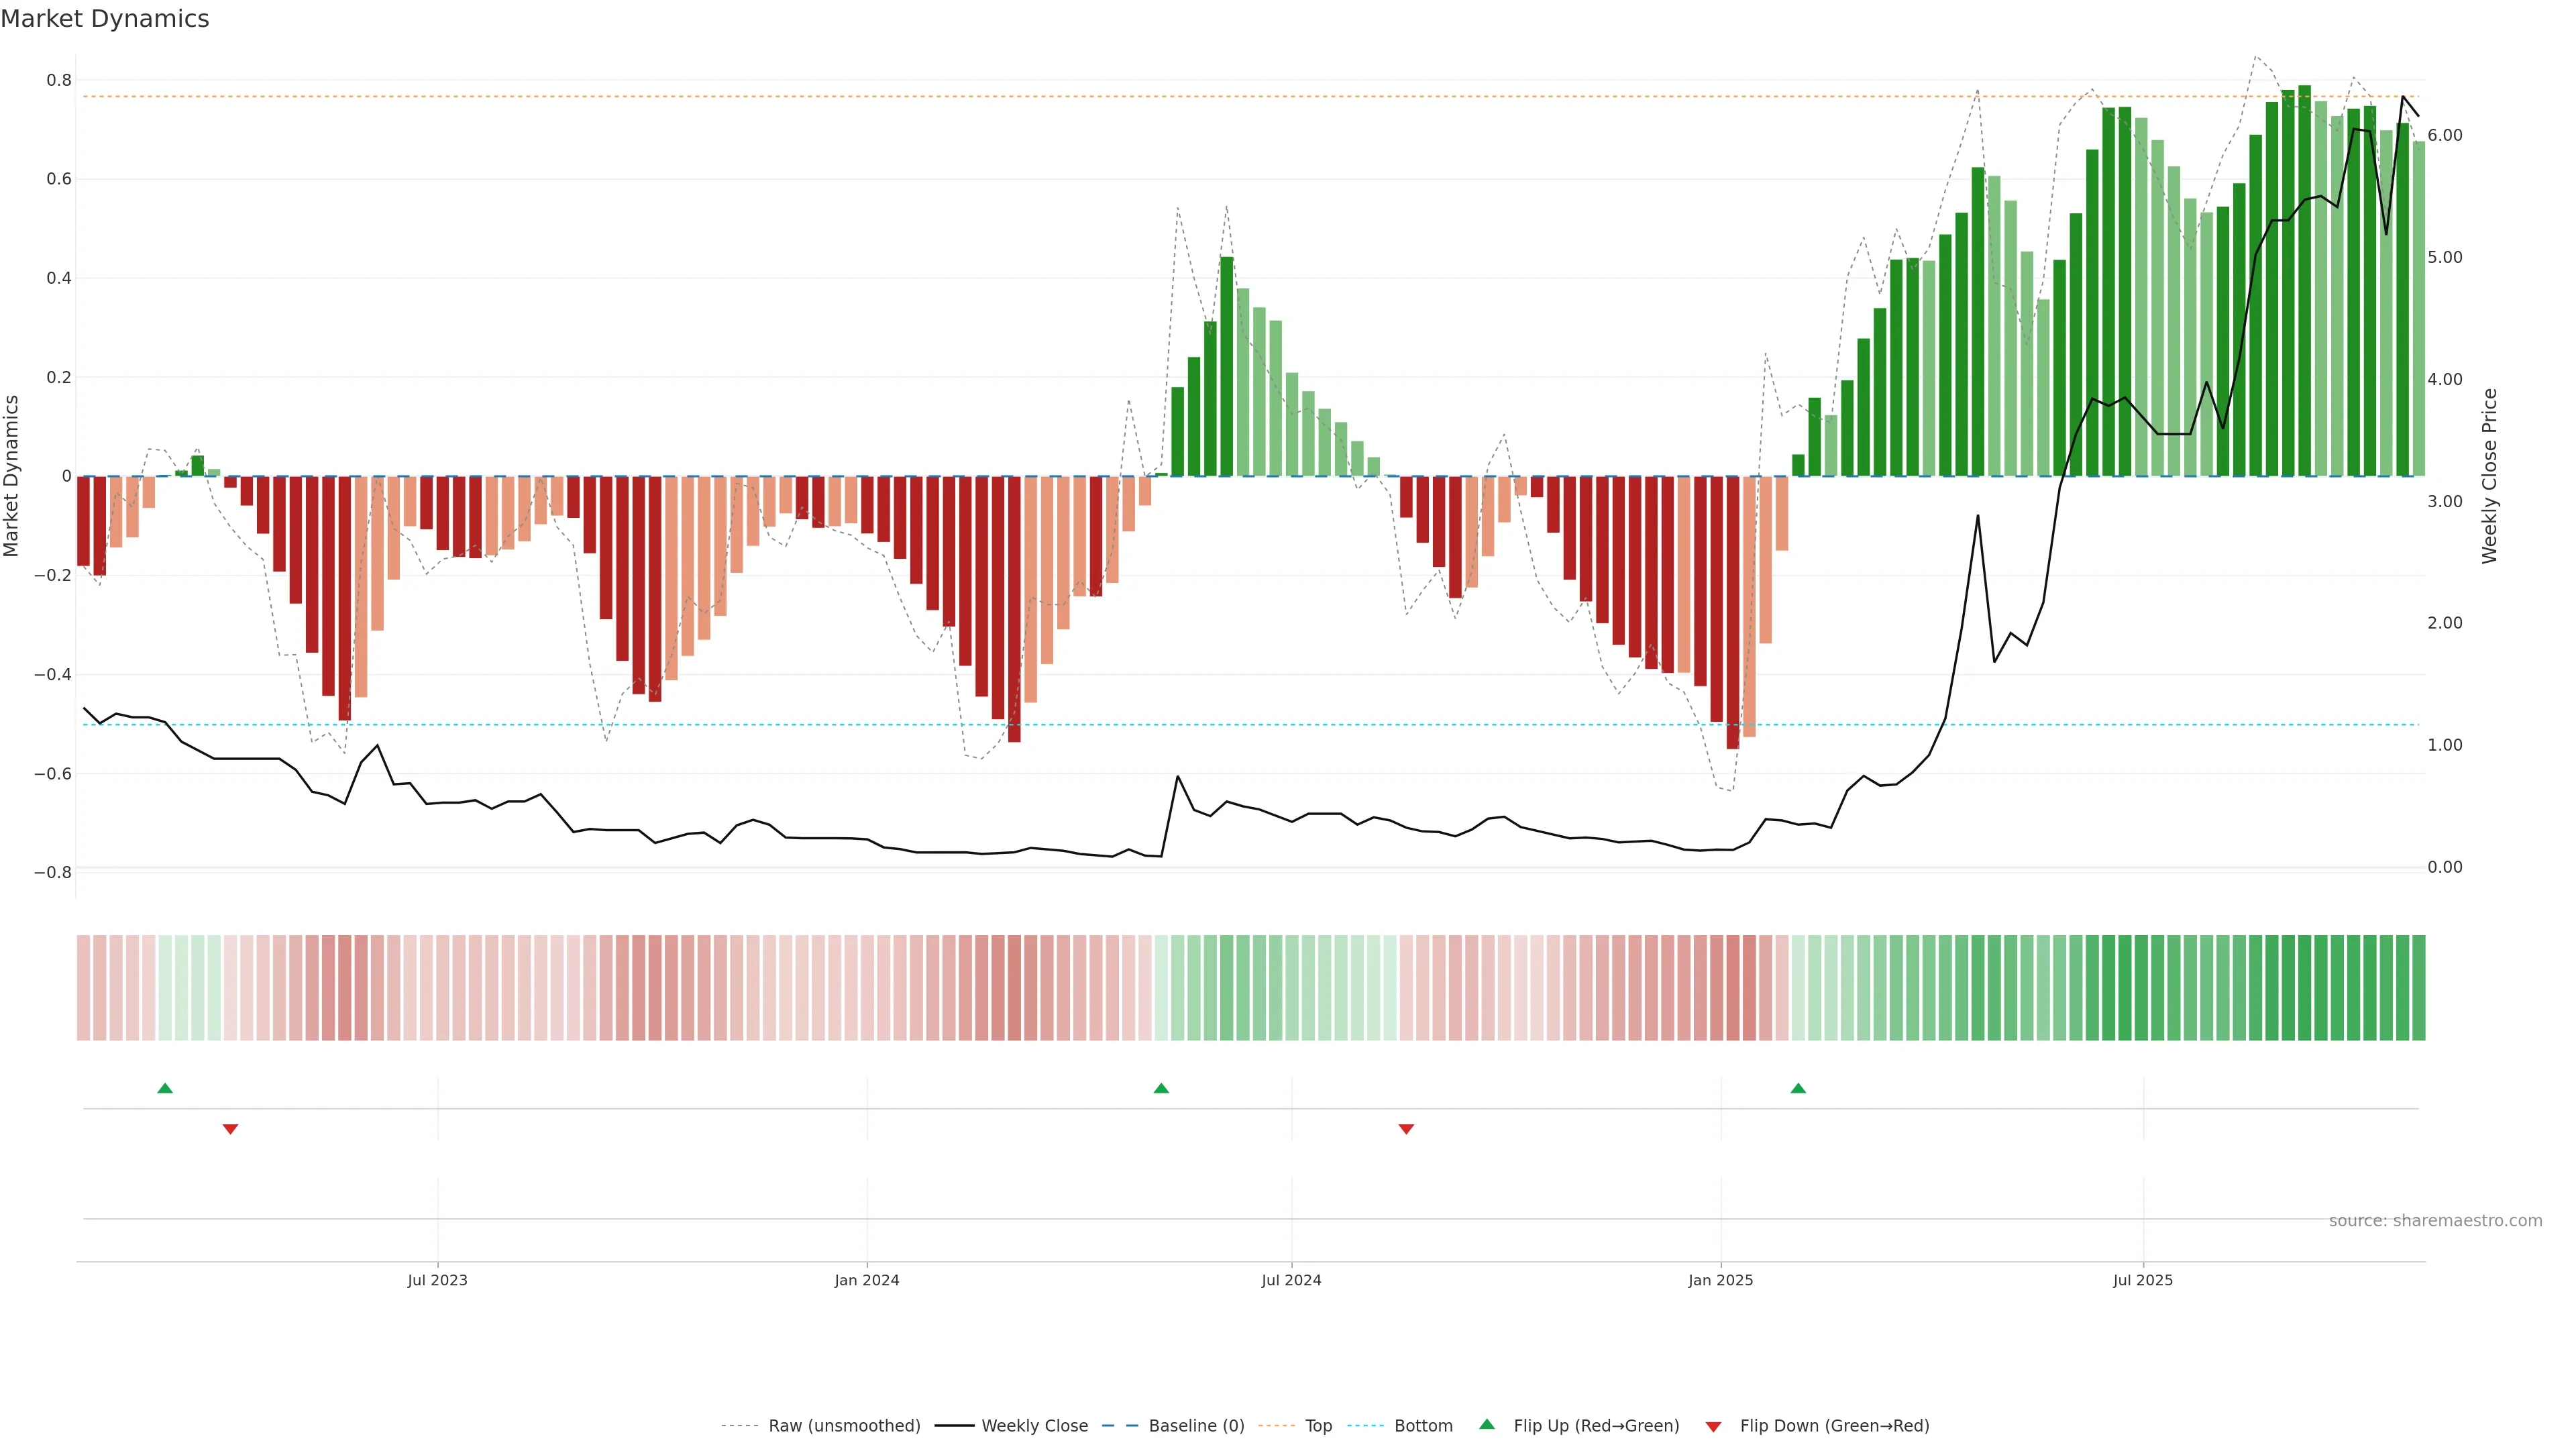Click the Jan 2024 axis label
This screenshot has height=1449, width=2576.
click(867, 1280)
